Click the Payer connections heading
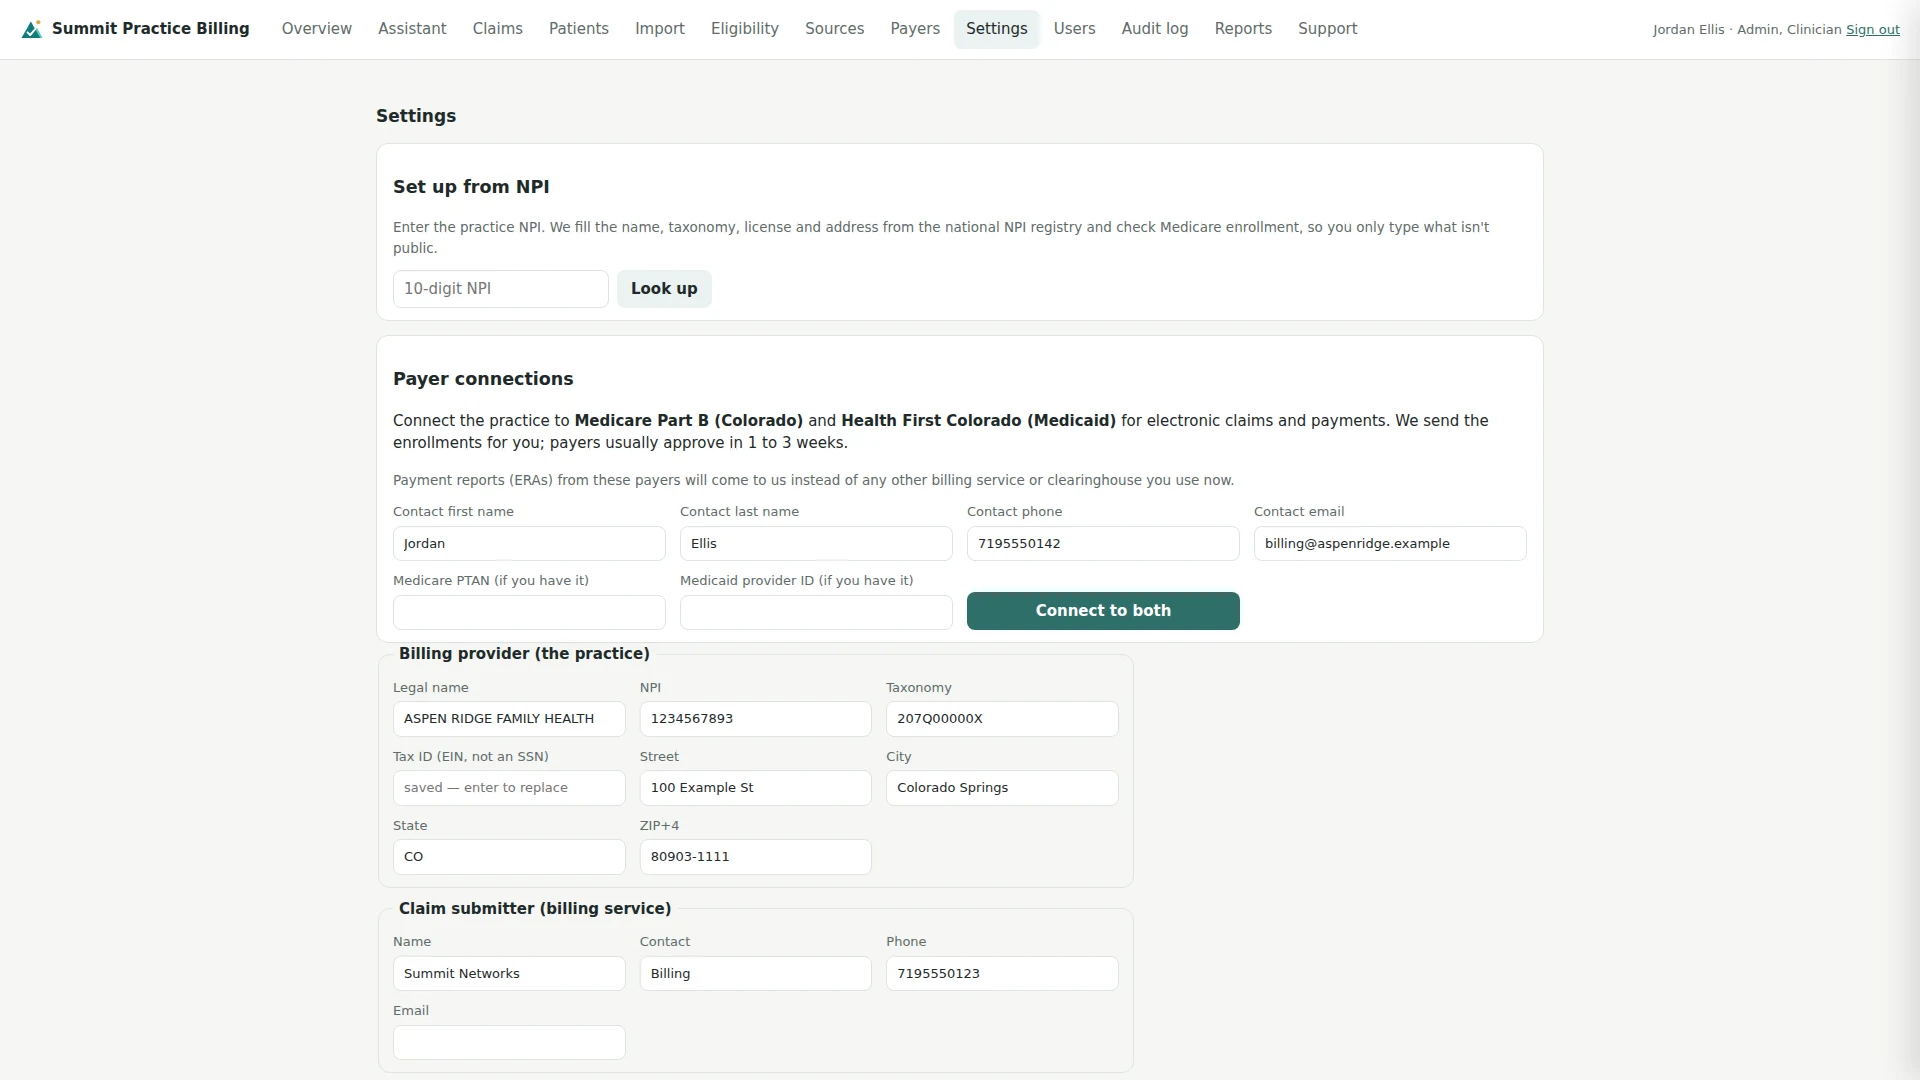Image resolution: width=1920 pixels, height=1080 pixels. click(483, 379)
